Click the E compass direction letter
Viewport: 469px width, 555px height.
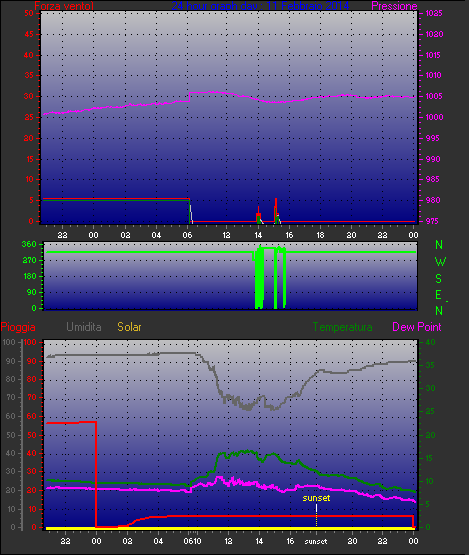[x=438, y=295]
